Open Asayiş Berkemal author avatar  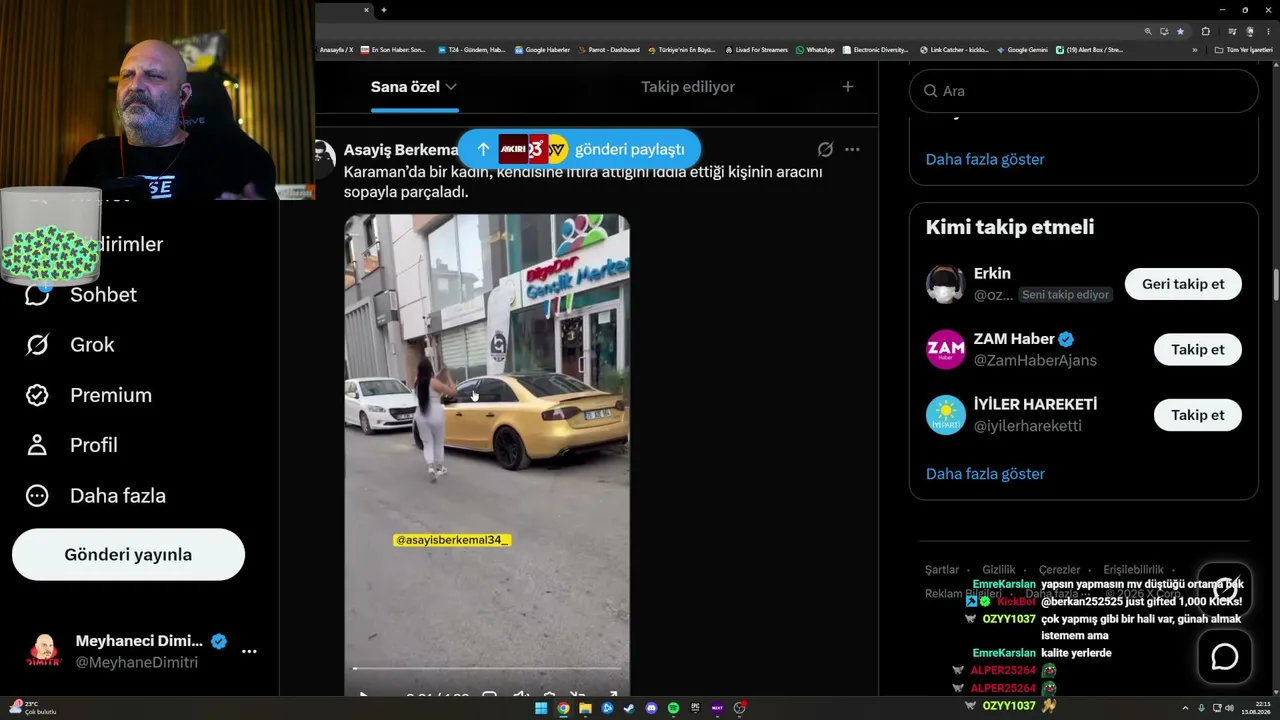click(324, 158)
